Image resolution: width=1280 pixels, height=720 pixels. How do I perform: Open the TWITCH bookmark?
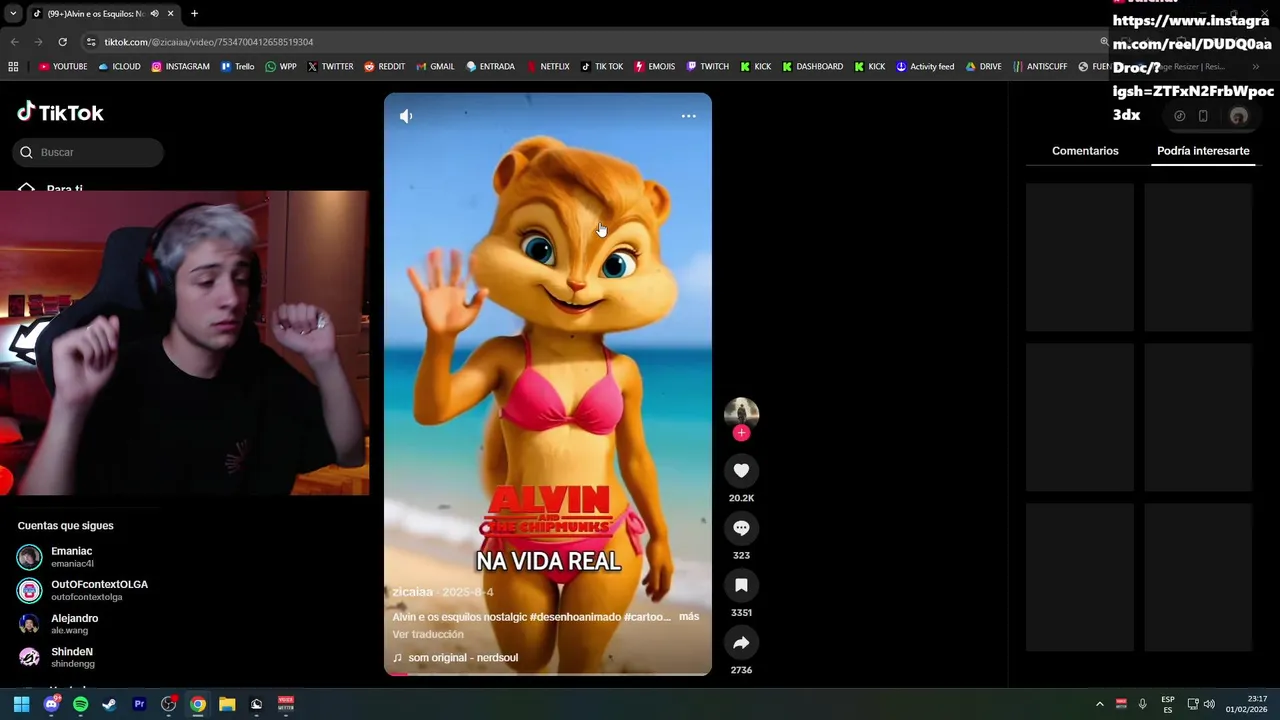[x=707, y=67]
